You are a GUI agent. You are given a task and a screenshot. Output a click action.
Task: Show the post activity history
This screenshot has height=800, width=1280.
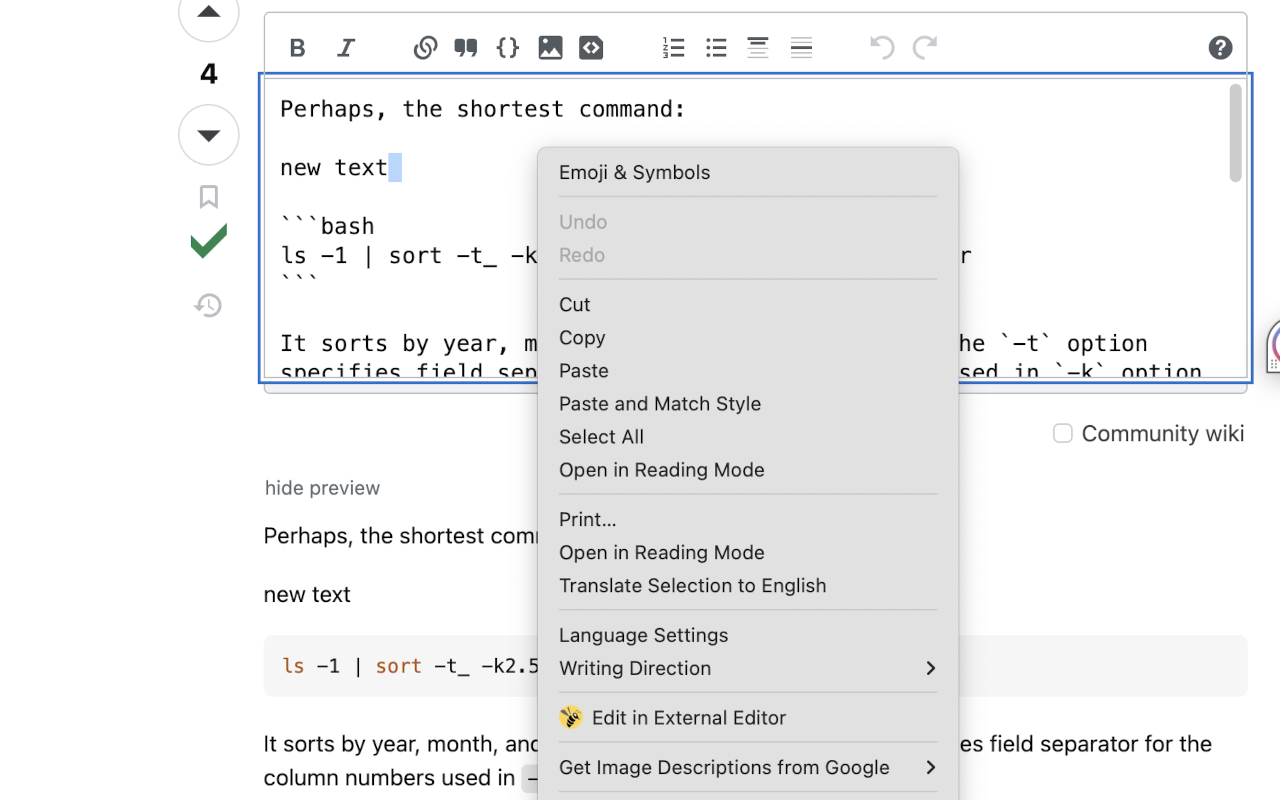pos(208,305)
